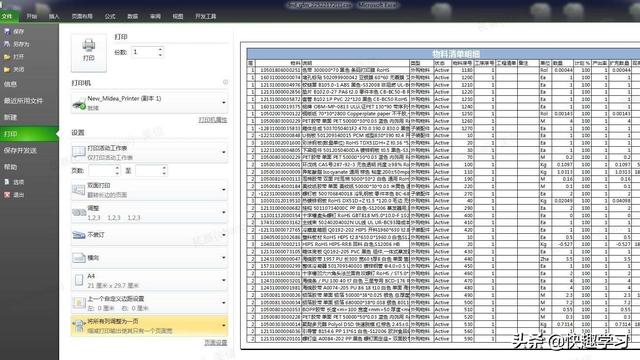Open the A4 paper size dropdown
This screenshot has height=360, width=640.
tap(149, 280)
